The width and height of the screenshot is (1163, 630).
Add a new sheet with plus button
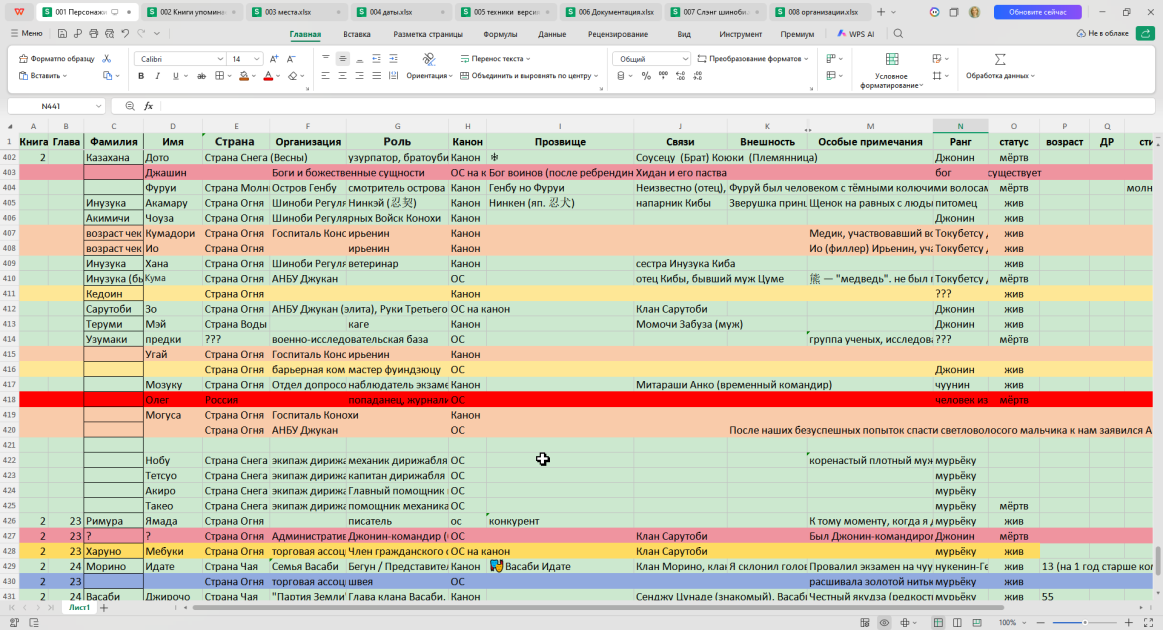104,608
